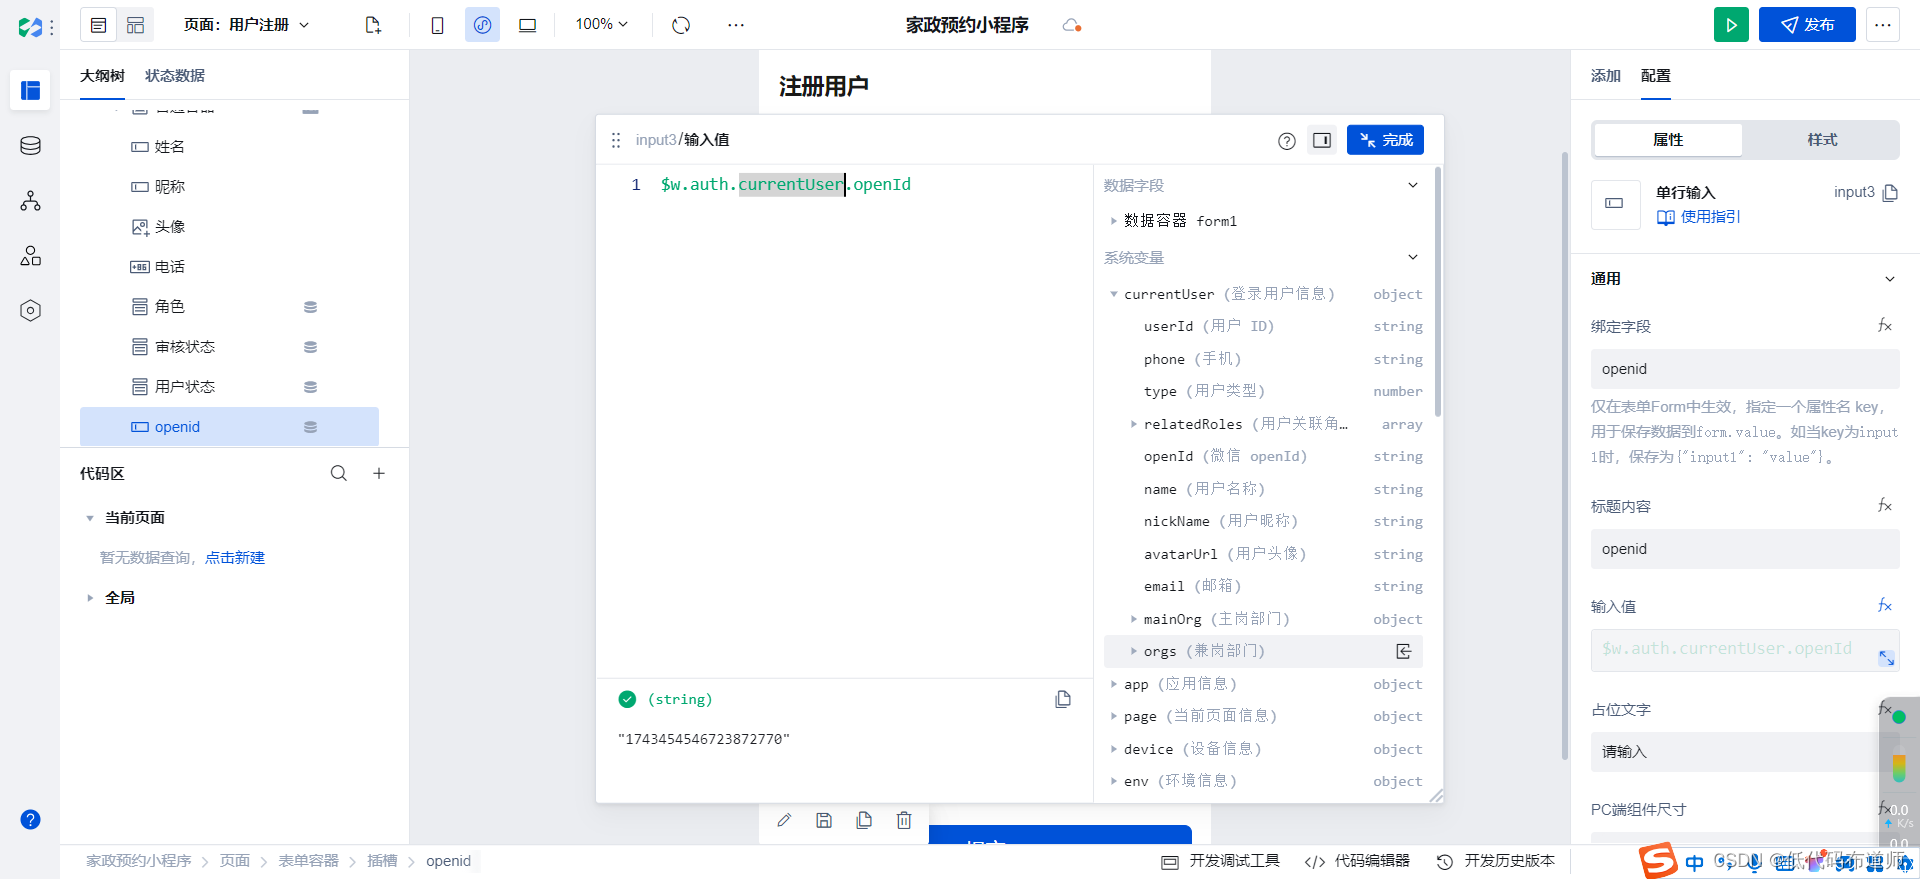Image resolution: width=1920 pixels, height=879 pixels.
Task: Click the delete trash icon below canvas
Action: point(904,820)
